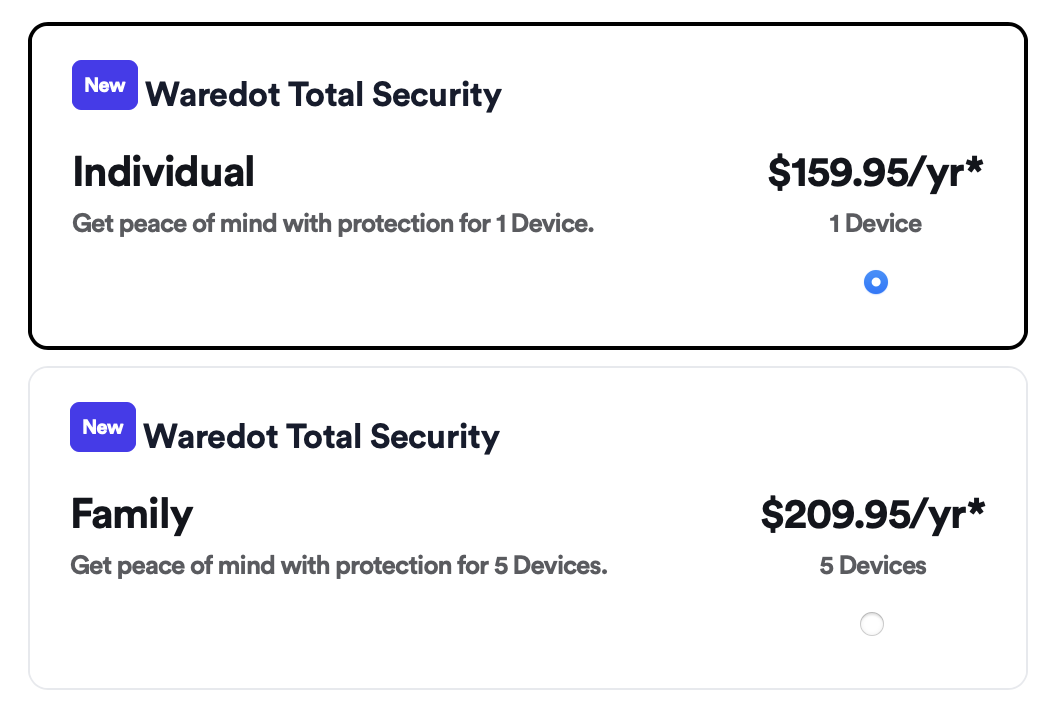Viewport: 1052px width, 706px height.
Task: Click the New badge on the Family plan
Action: coord(102,427)
